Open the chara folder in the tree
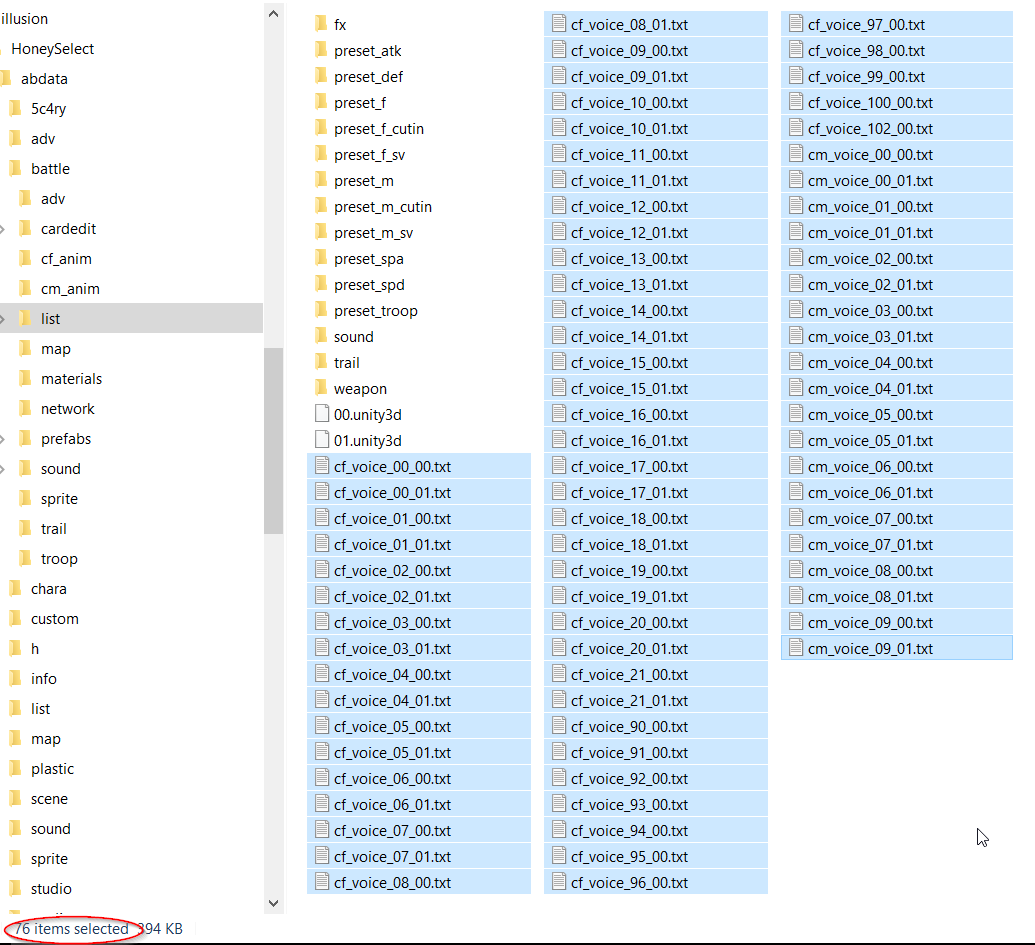This screenshot has width=1035, height=945. click(x=48, y=589)
